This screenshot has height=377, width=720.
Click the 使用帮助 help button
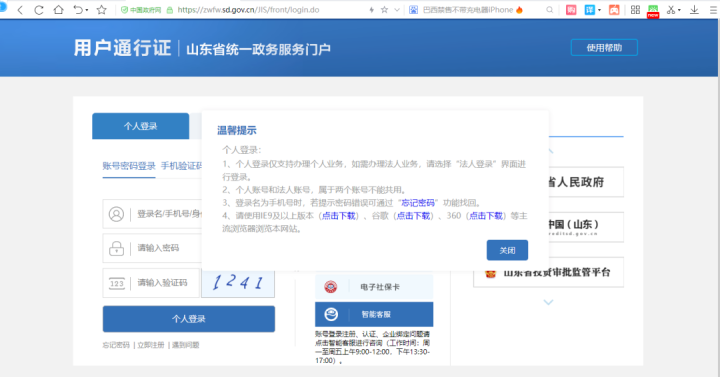[604, 48]
